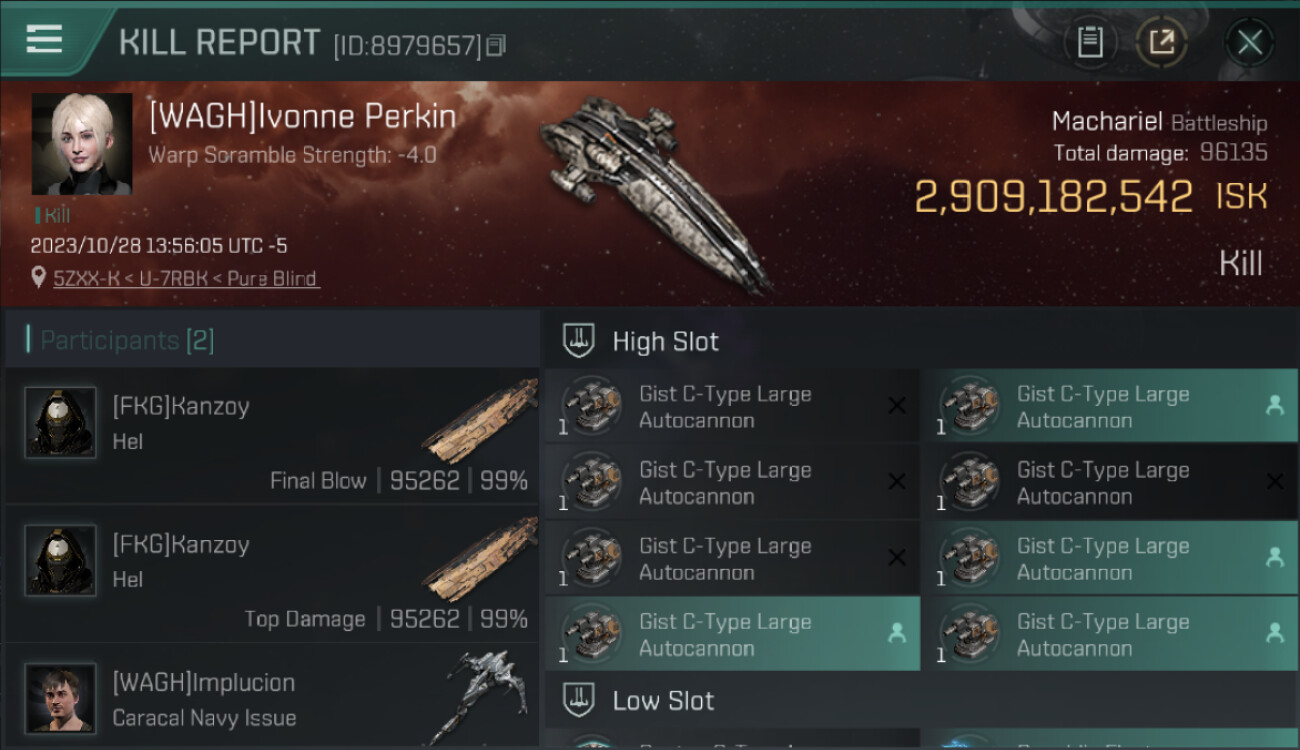The height and width of the screenshot is (750, 1300).
Task: Select Implucion's Caracal Navy Issue entry
Action: point(272,698)
